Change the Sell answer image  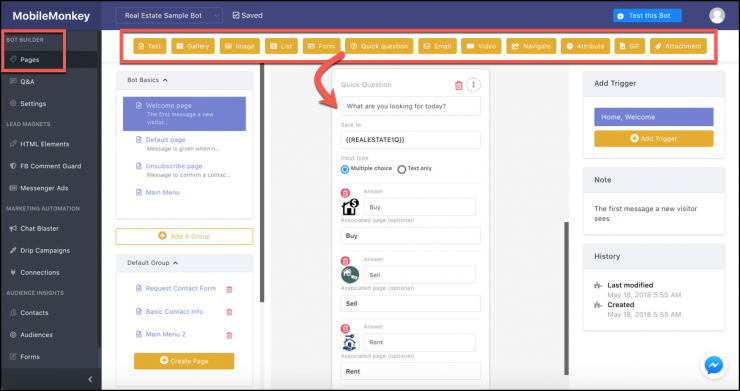click(x=350, y=274)
